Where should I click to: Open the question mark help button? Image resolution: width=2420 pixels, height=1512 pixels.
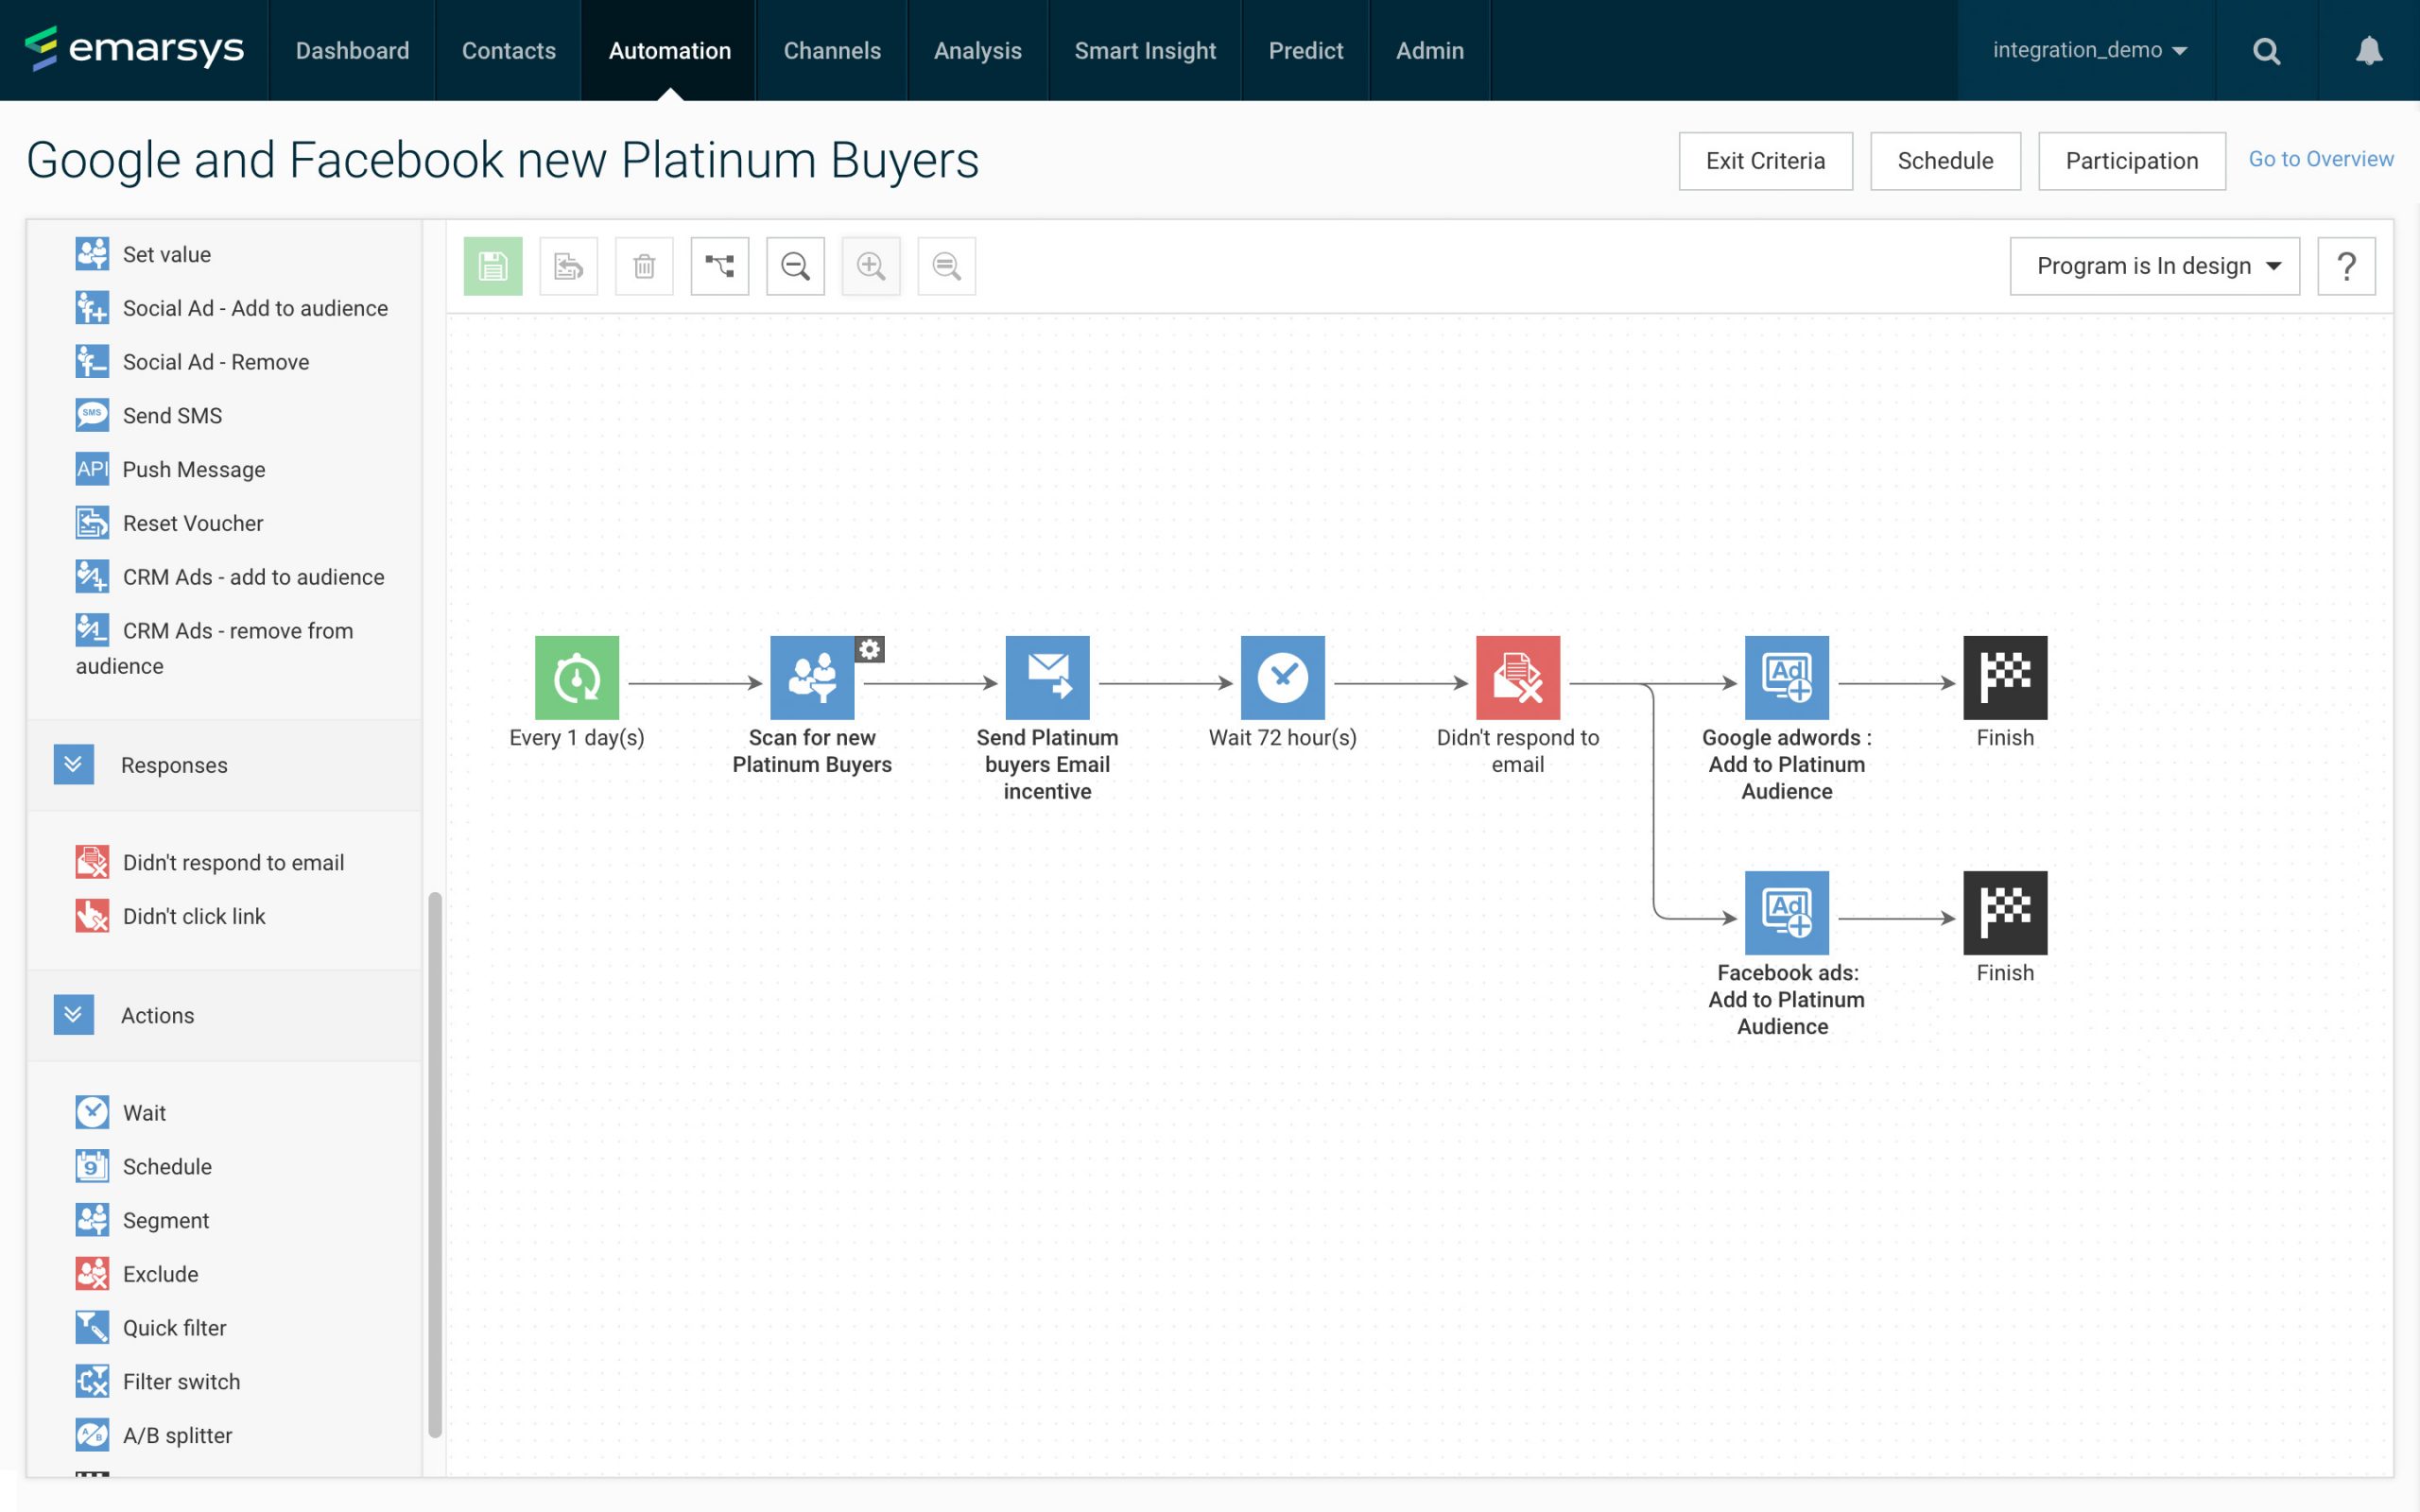pos(2346,266)
